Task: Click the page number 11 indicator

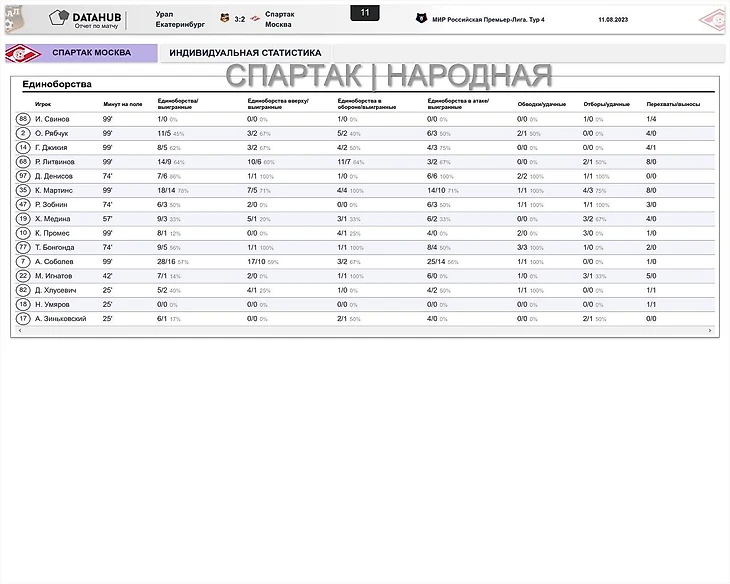Action: coord(365,13)
